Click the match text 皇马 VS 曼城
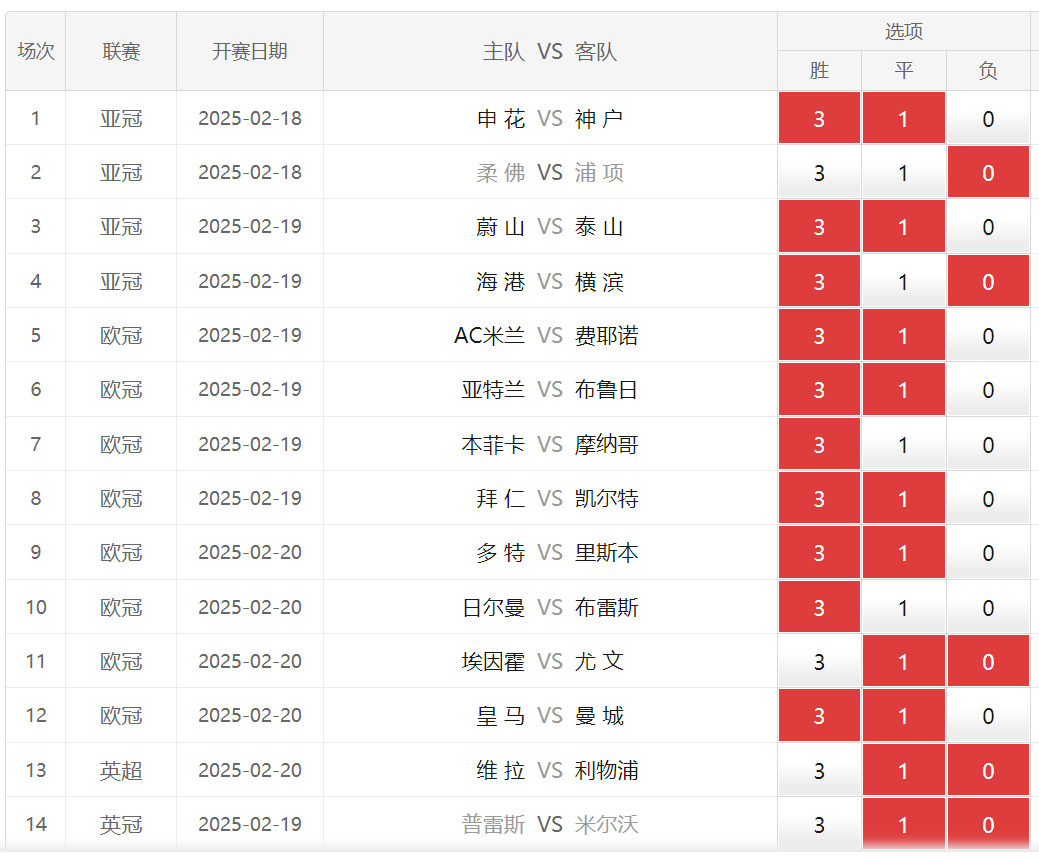The height and width of the screenshot is (861, 1039). click(x=550, y=717)
